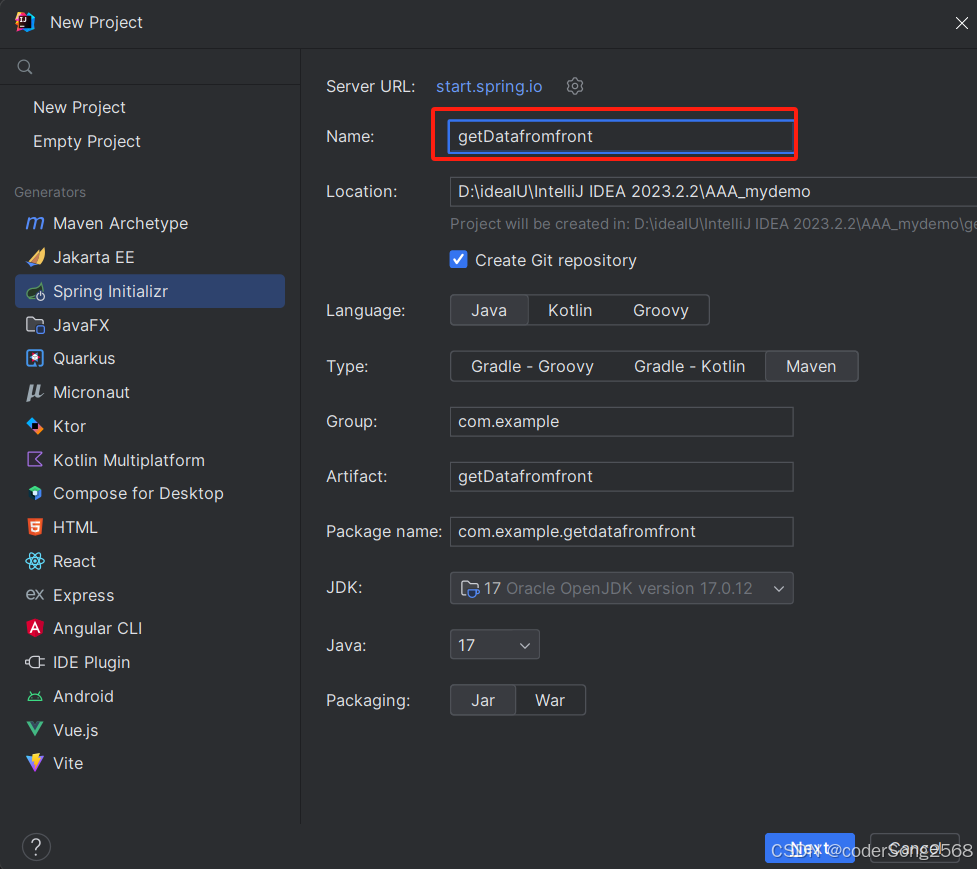This screenshot has width=977, height=869.
Task: Choose the Quarkus generator label
Action: point(84,359)
